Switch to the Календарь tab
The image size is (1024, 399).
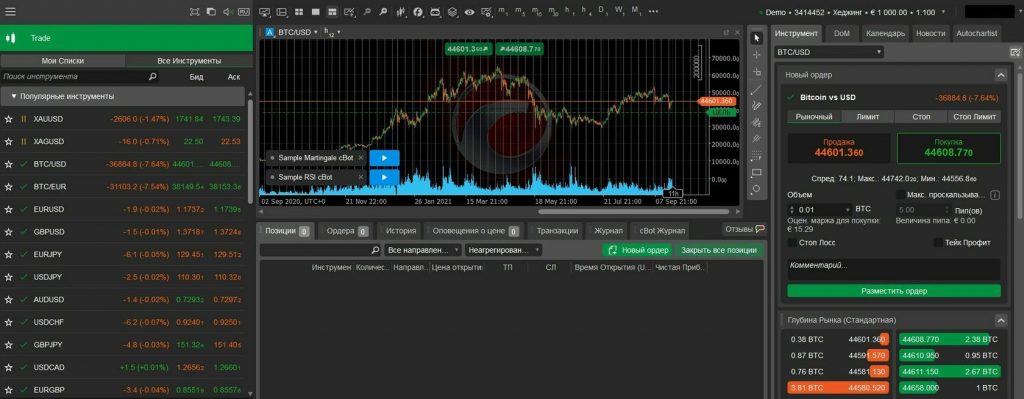[885, 33]
